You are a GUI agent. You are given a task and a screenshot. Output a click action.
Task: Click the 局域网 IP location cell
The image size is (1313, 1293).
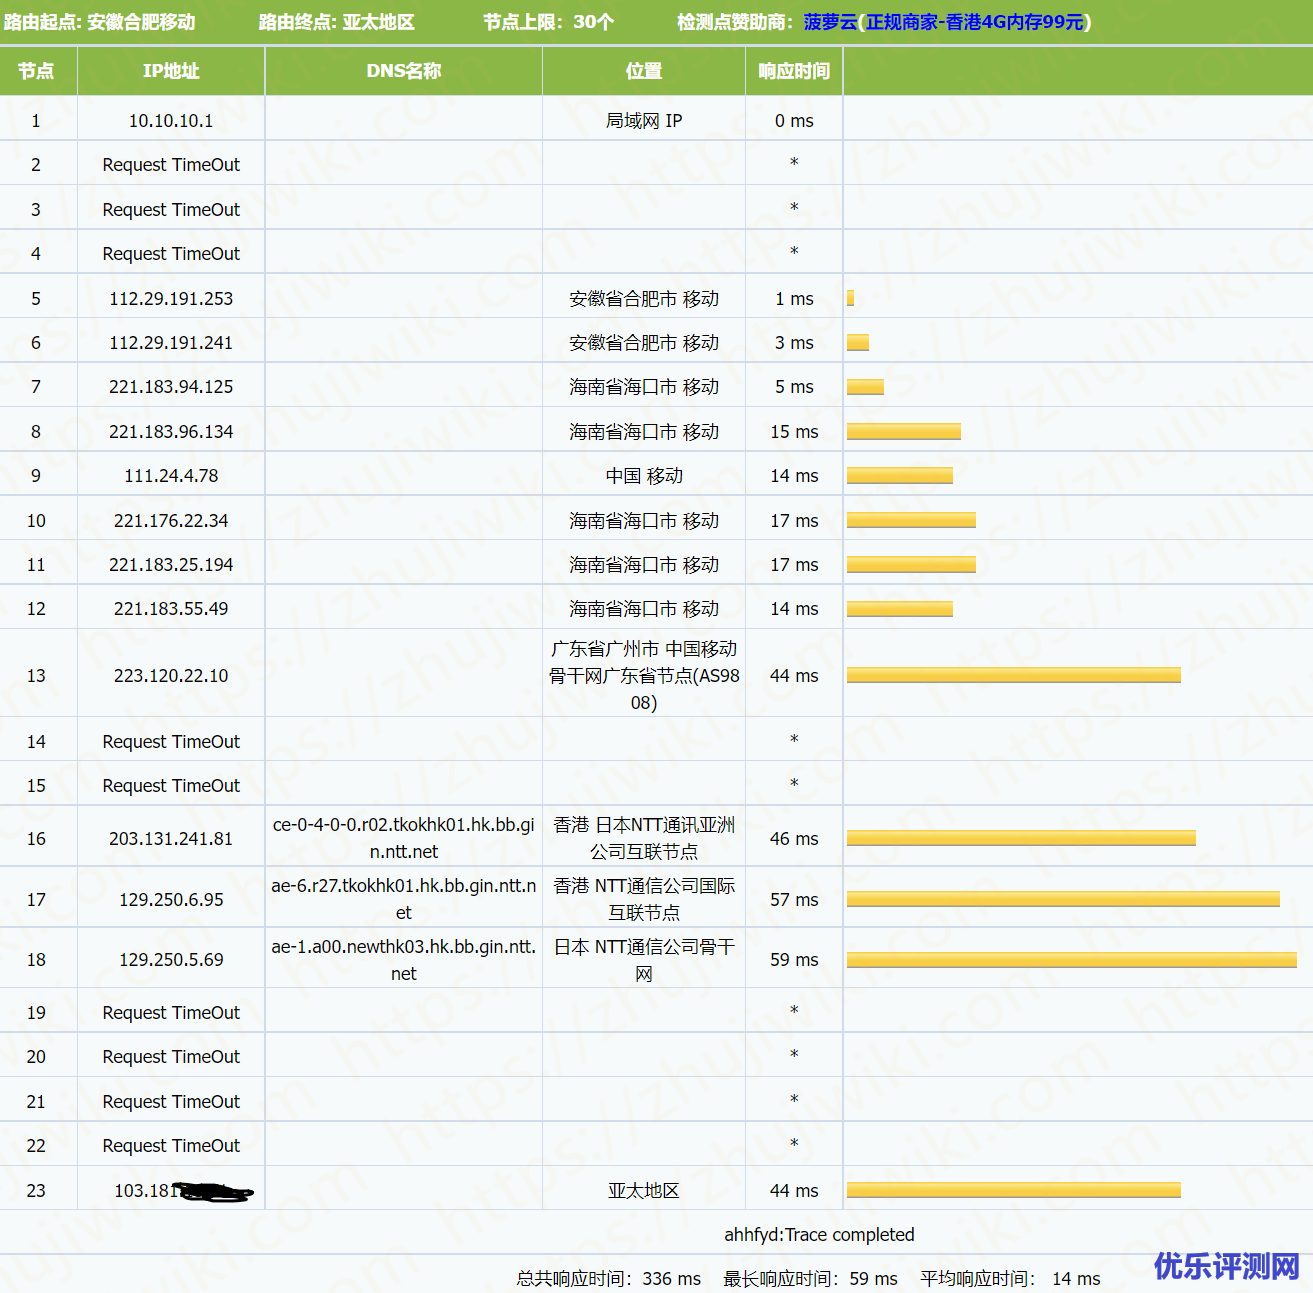coord(643,121)
